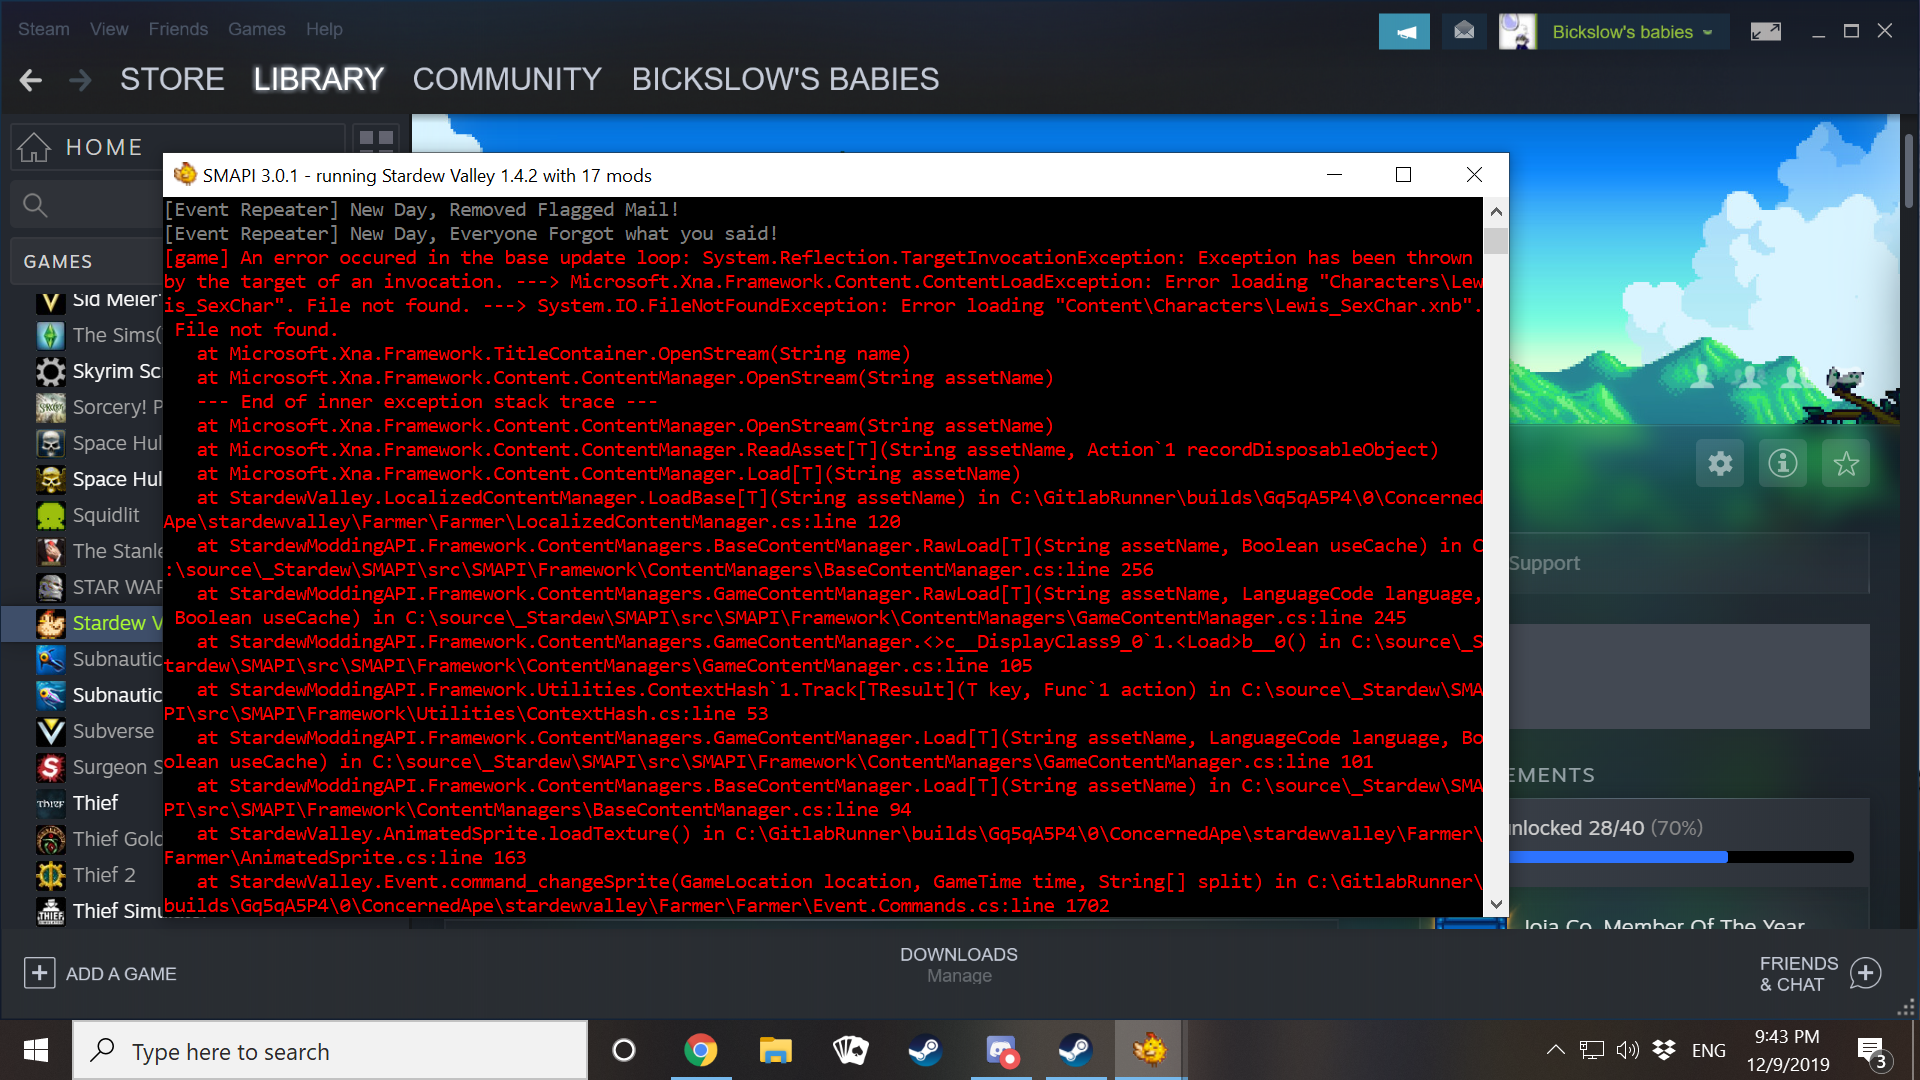Click the library search magnifier
The height and width of the screenshot is (1080, 1920).
(35, 205)
